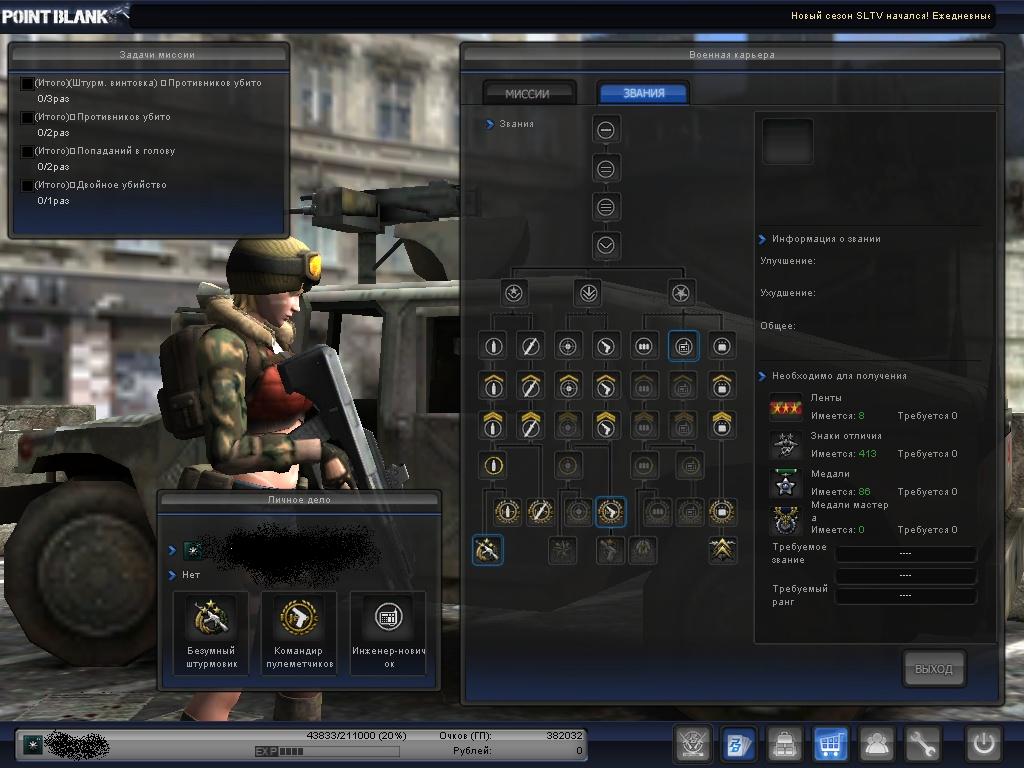Click the Задачи миссии panel title
The height and width of the screenshot is (768, 1024).
(157, 55)
